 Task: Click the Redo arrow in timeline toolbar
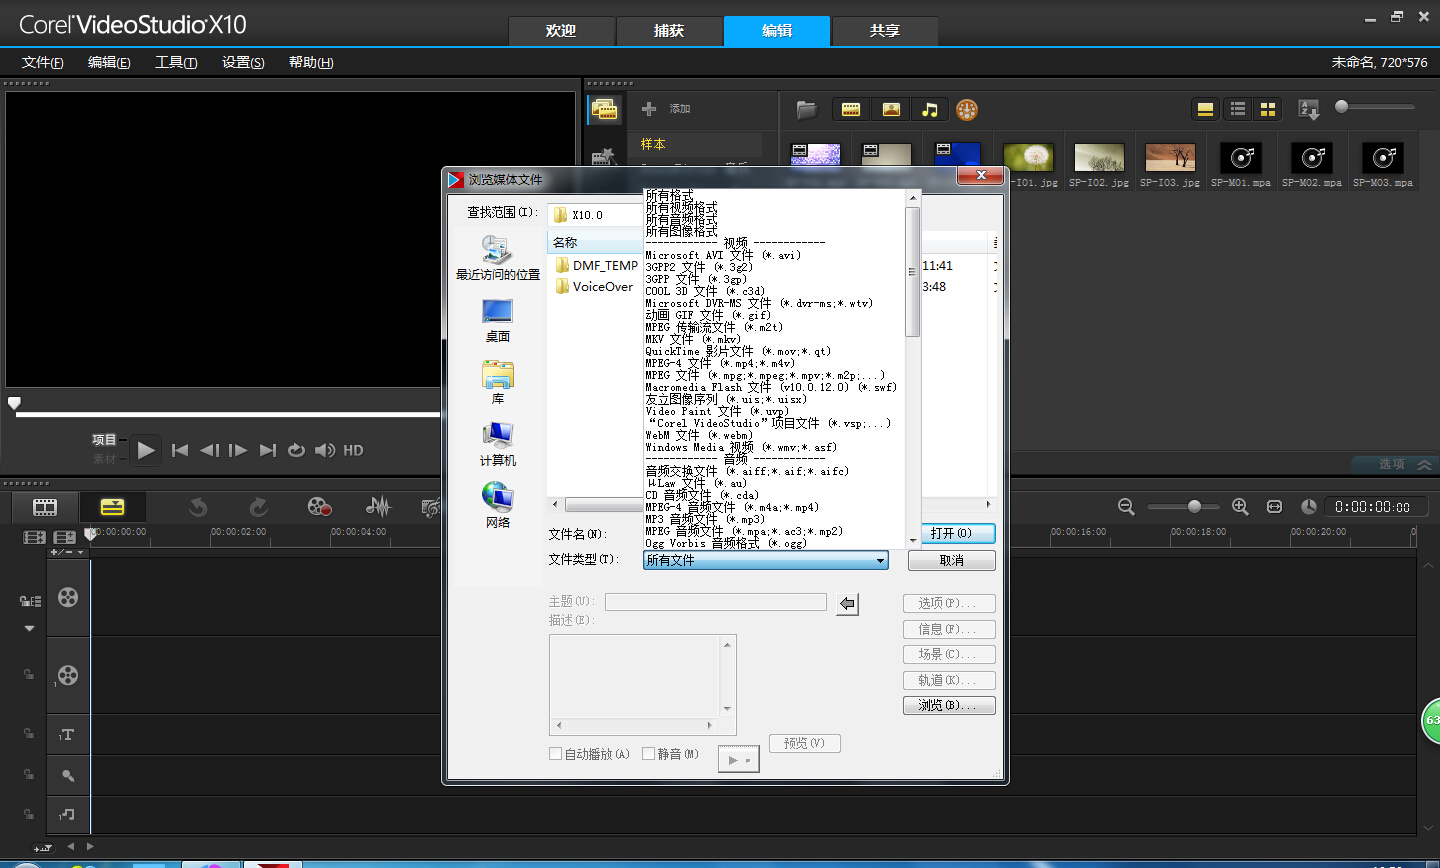[x=258, y=507]
